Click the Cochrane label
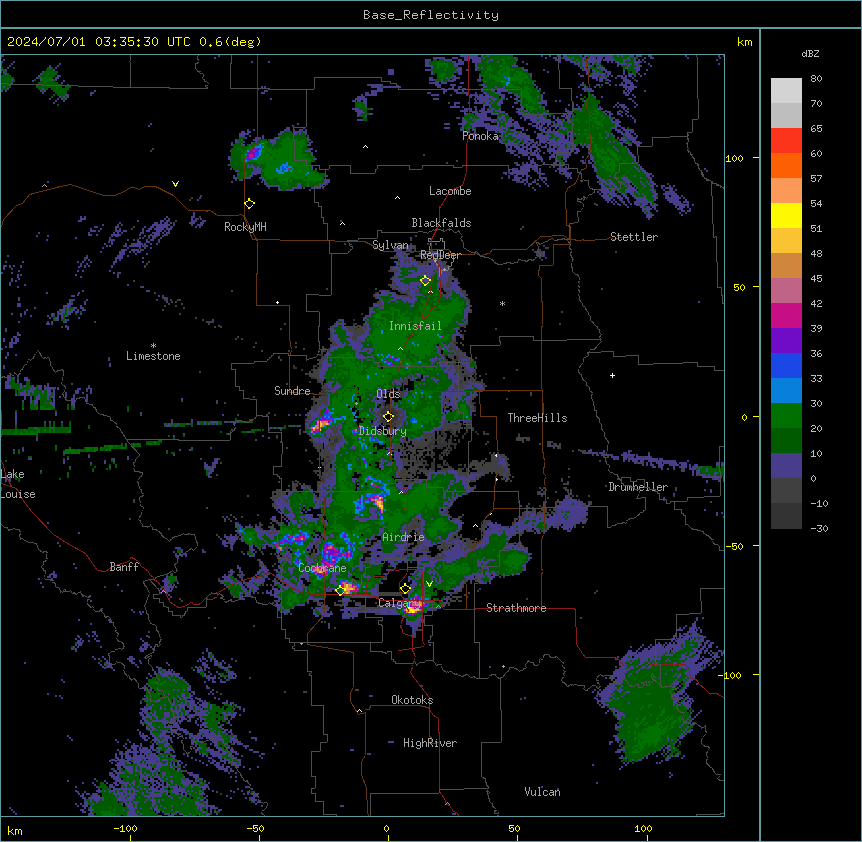This screenshot has width=862, height=842. [x=322, y=568]
